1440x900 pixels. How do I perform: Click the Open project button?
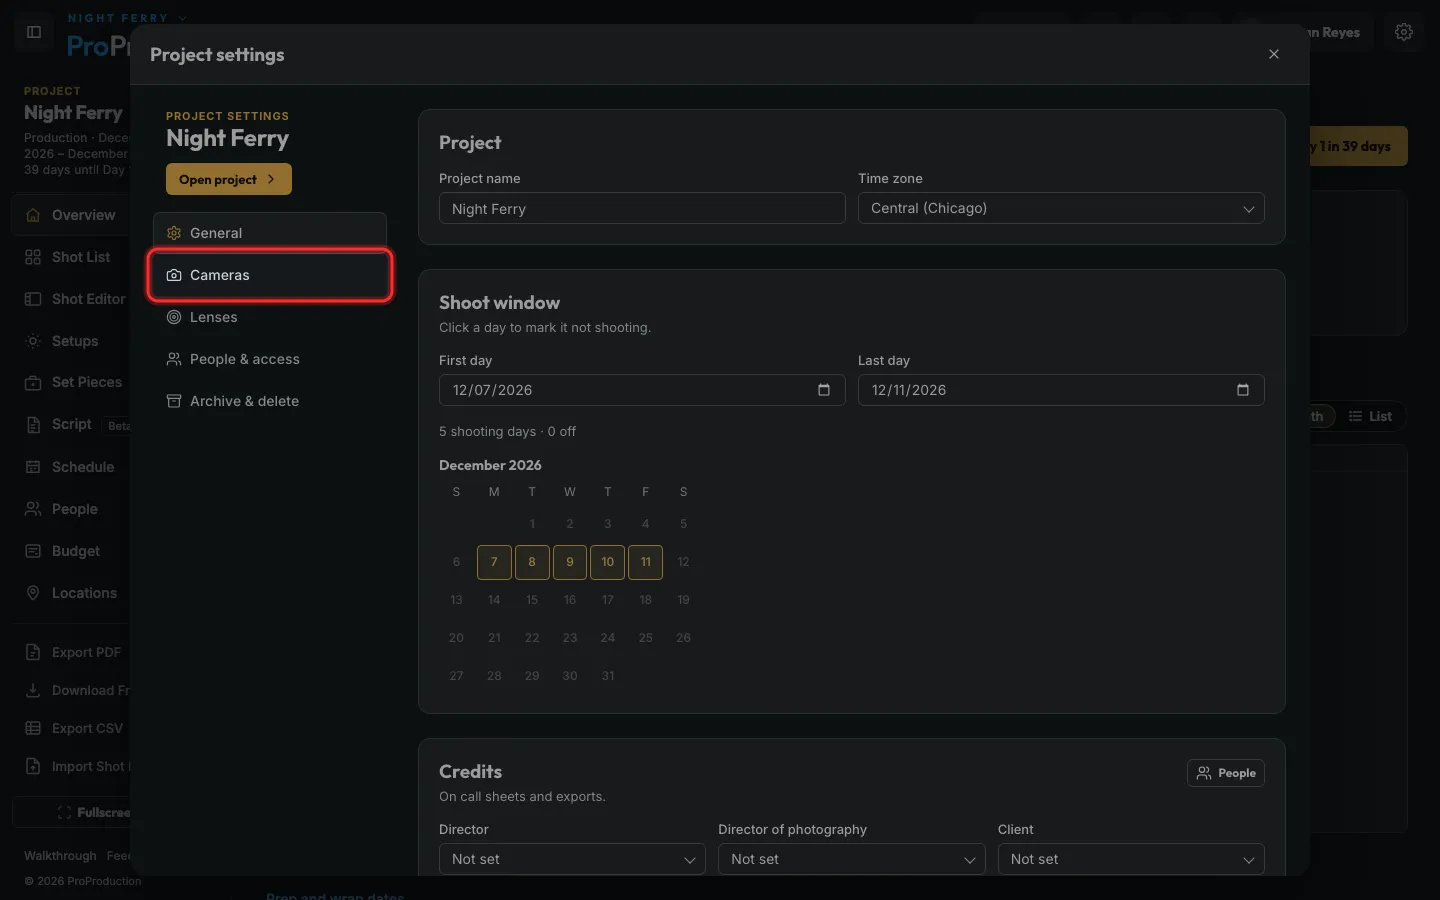click(229, 179)
